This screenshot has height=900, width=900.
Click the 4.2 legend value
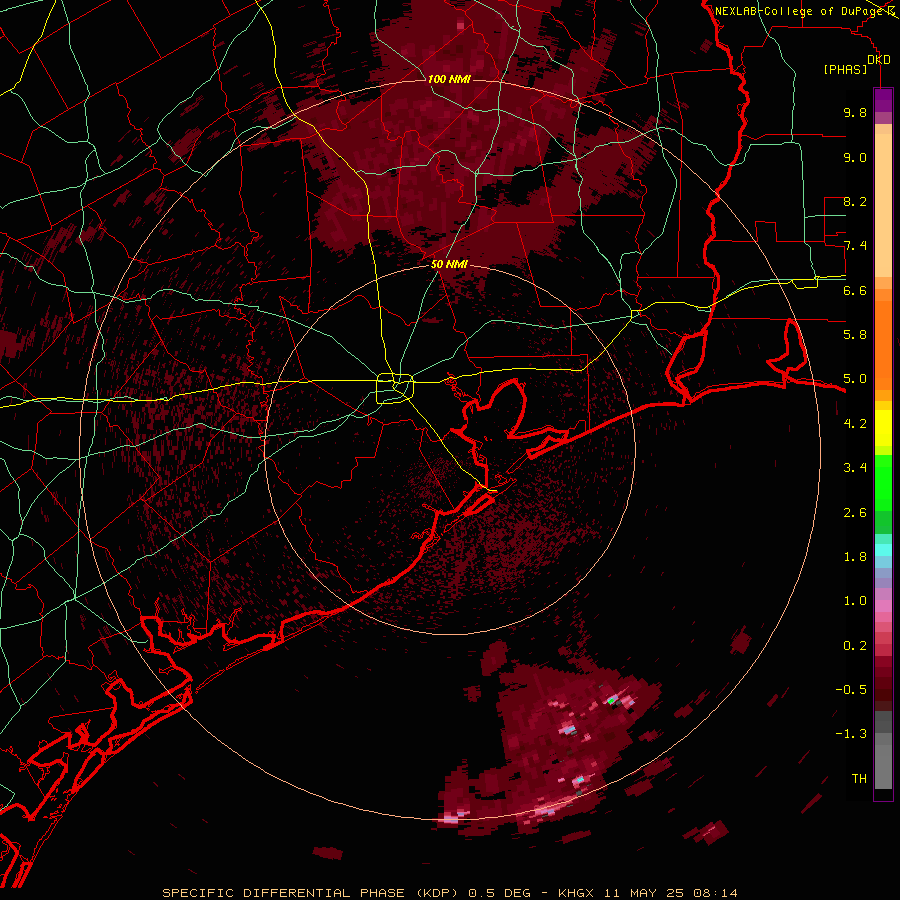(x=855, y=424)
